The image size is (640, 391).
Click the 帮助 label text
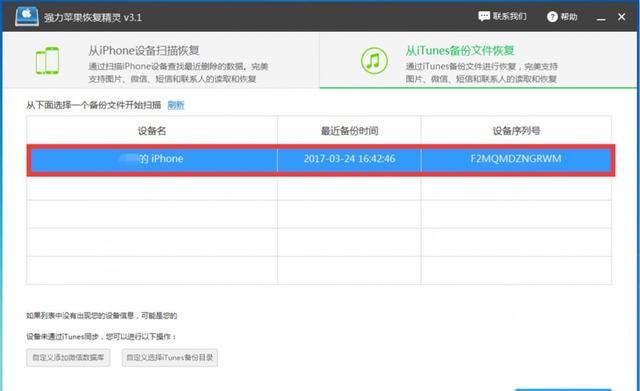pyautogui.click(x=569, y=17)
